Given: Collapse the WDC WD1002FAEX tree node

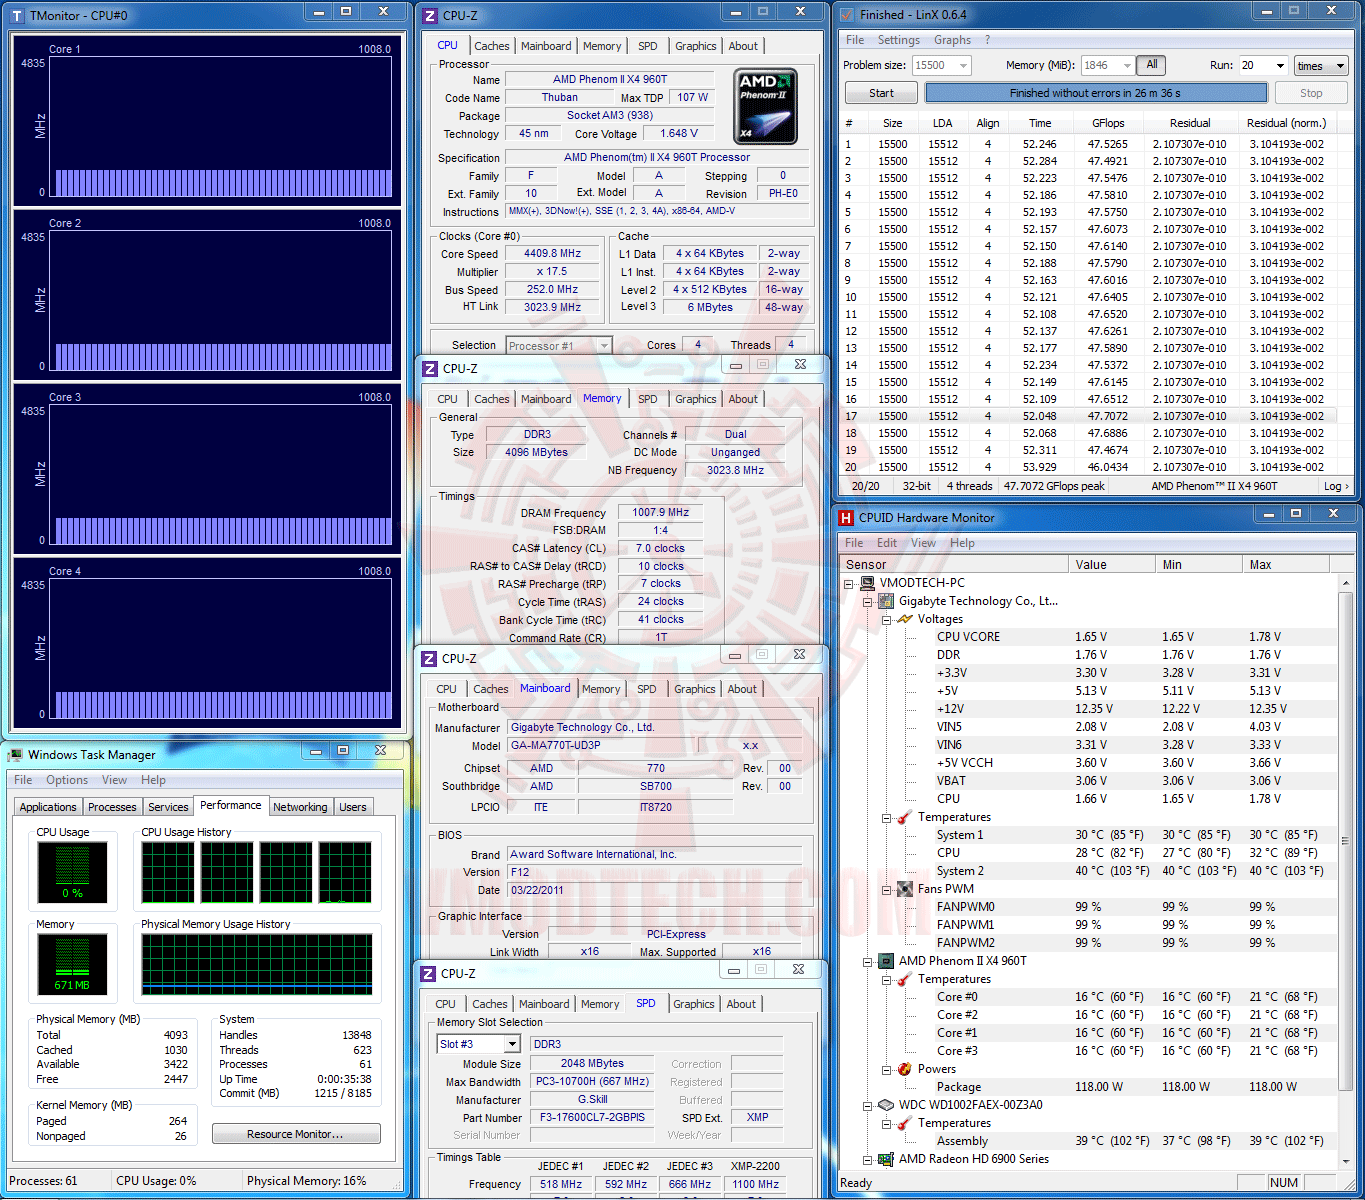Looking at the screenshot, I should pos(868,1105).
